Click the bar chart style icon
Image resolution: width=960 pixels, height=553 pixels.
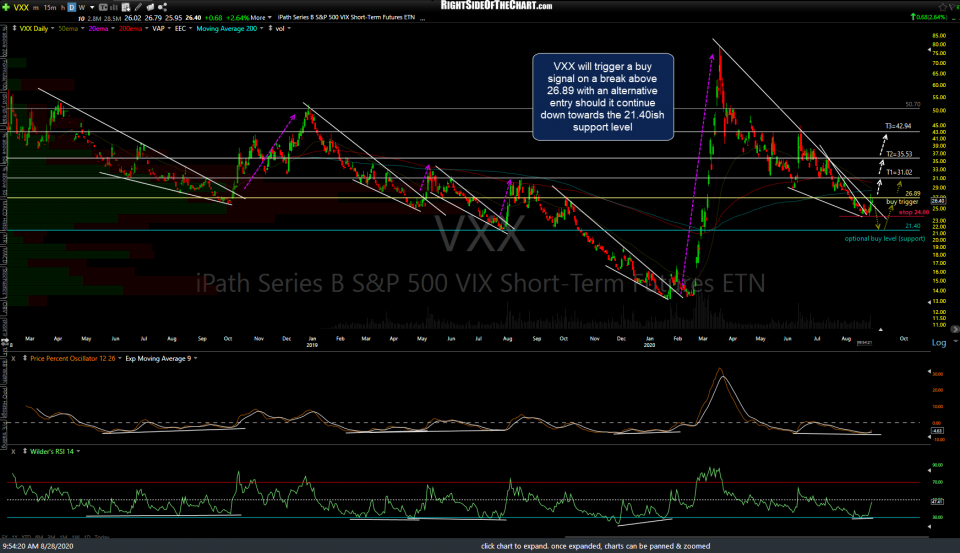click(113, 7)
